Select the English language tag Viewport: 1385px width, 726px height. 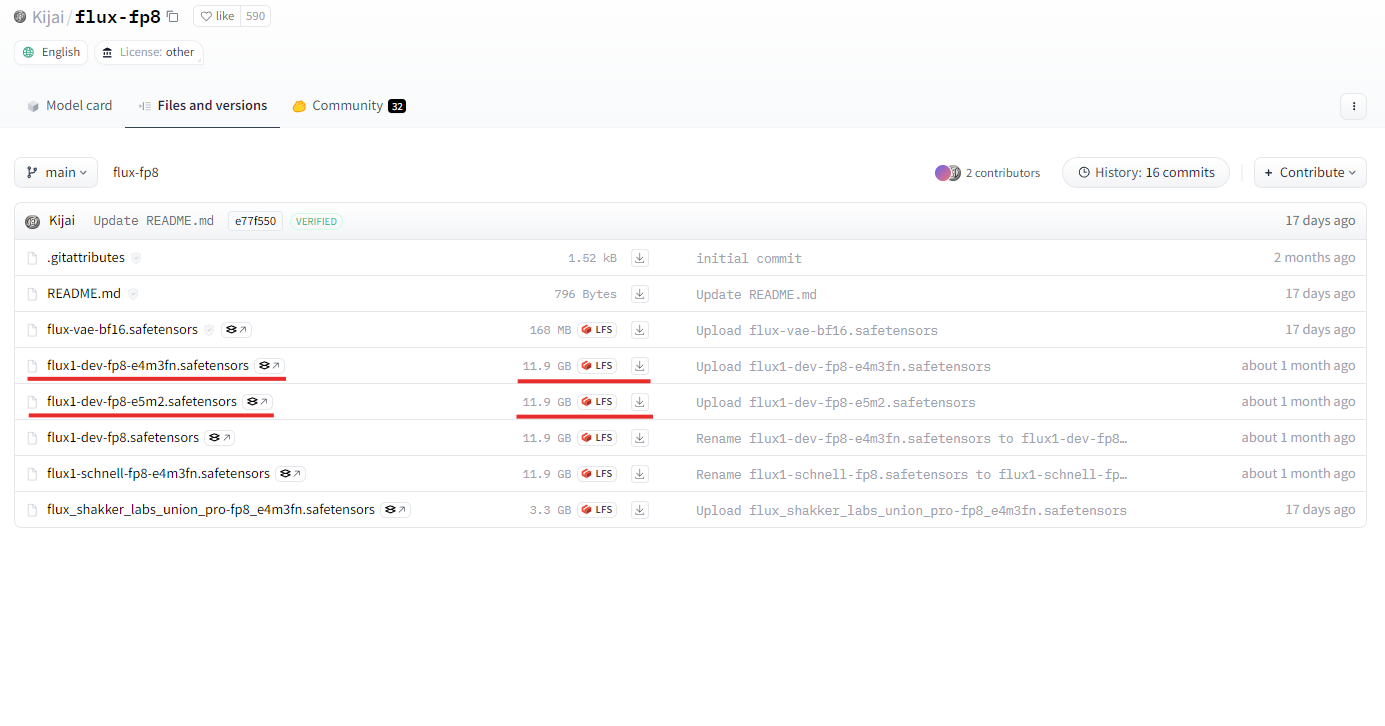pyautogui.click(x=51, y=52)
